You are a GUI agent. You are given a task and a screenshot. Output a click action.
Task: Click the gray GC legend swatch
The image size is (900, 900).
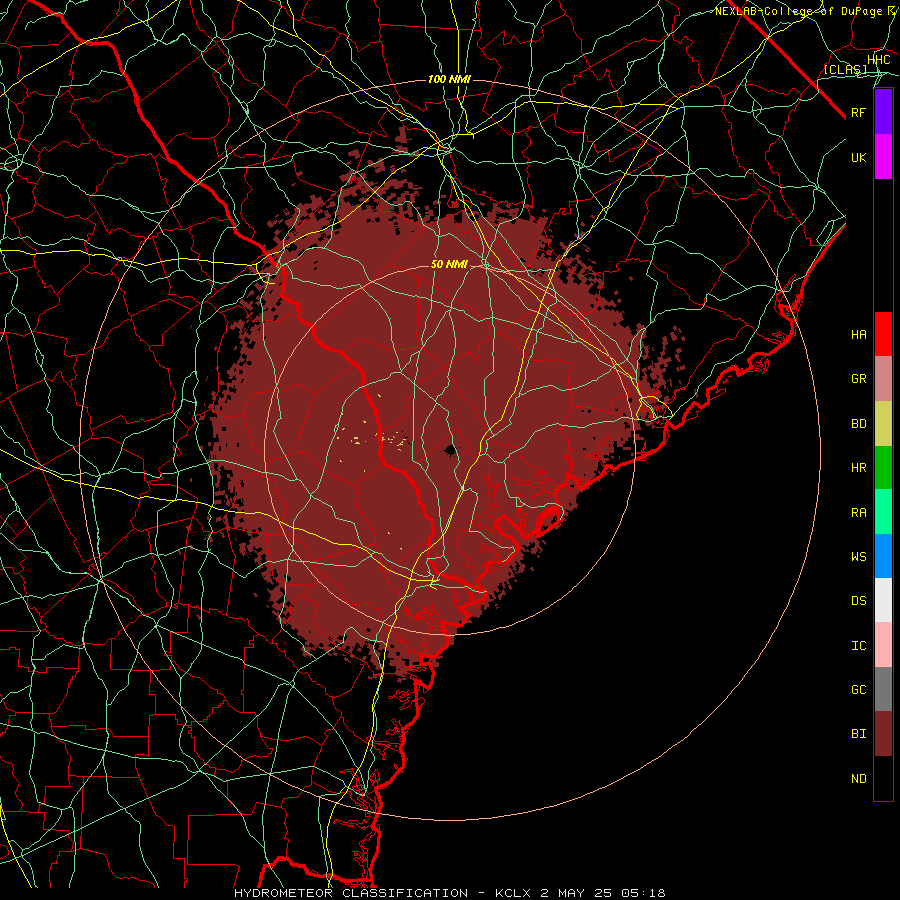pyautogui.click(x=883, y=689)
